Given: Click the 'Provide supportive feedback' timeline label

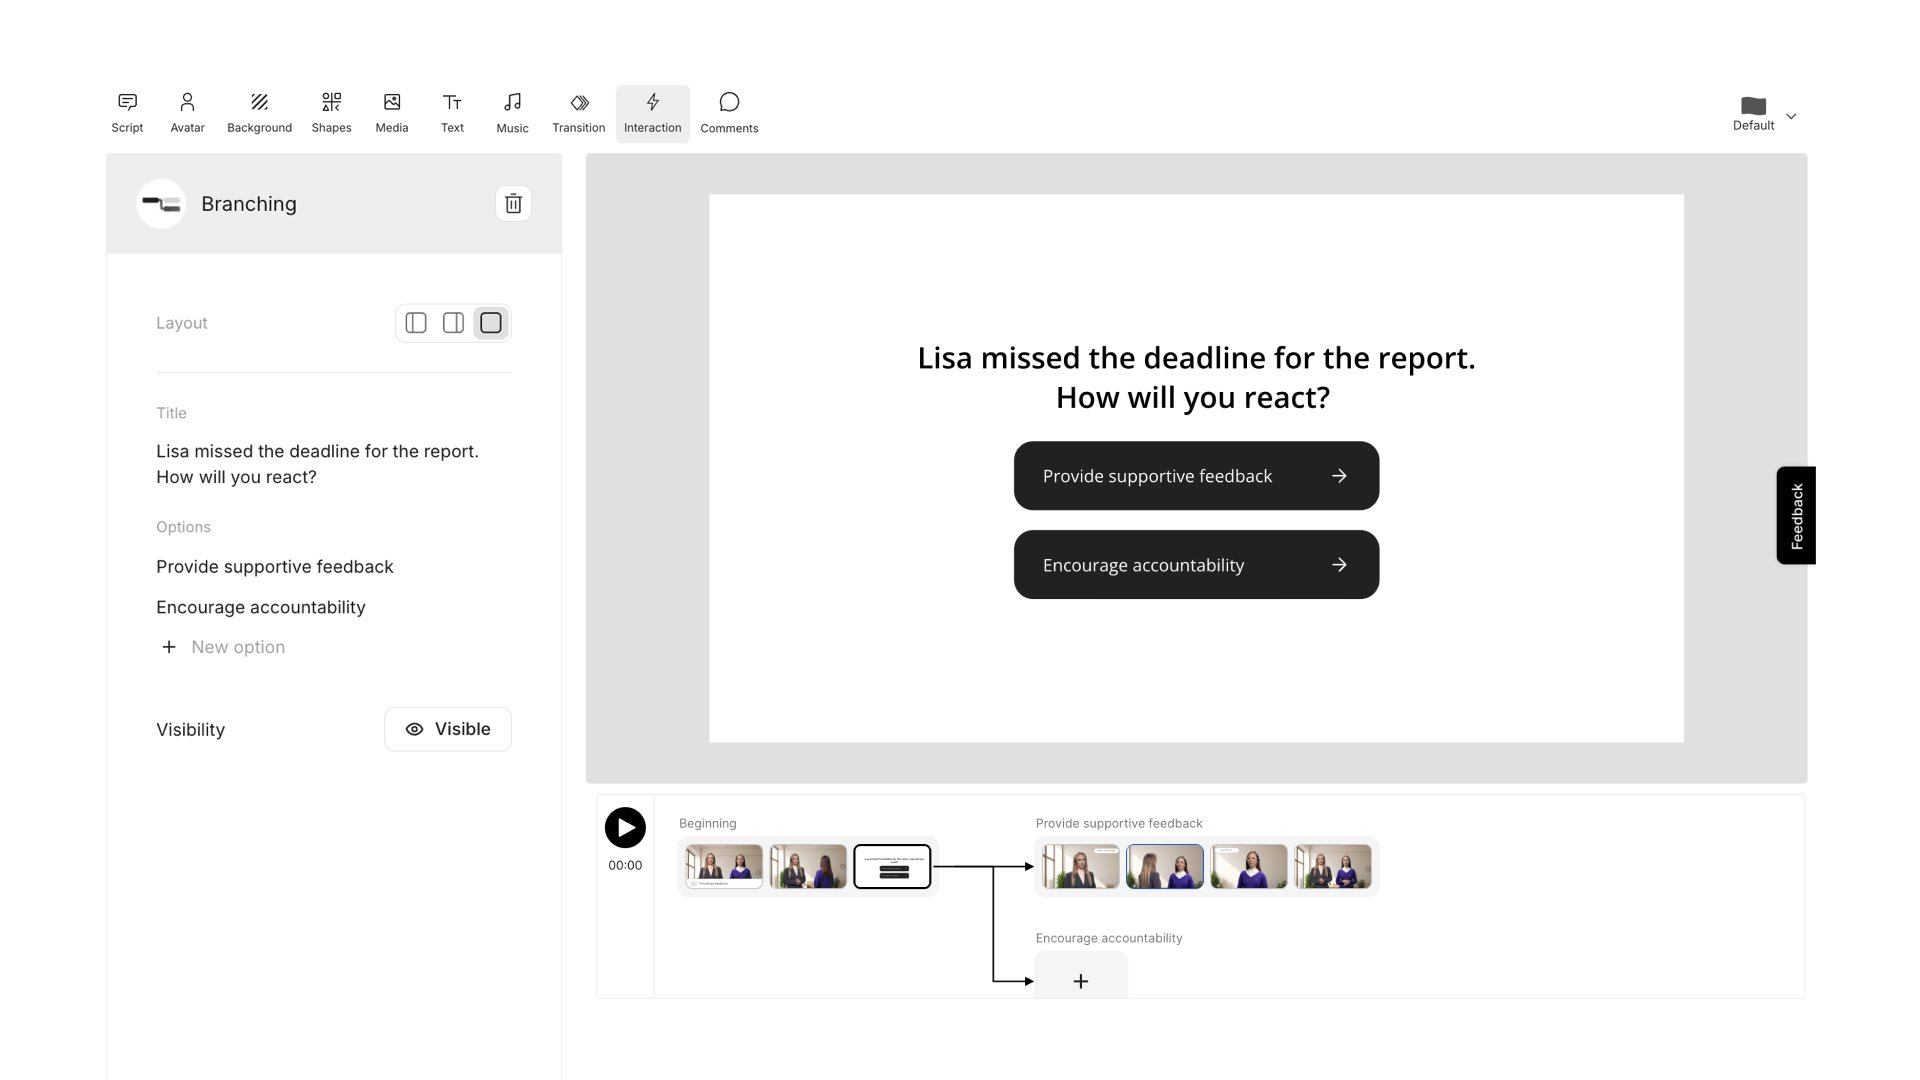Looking at the screenshot, I should coord(1119,823).
